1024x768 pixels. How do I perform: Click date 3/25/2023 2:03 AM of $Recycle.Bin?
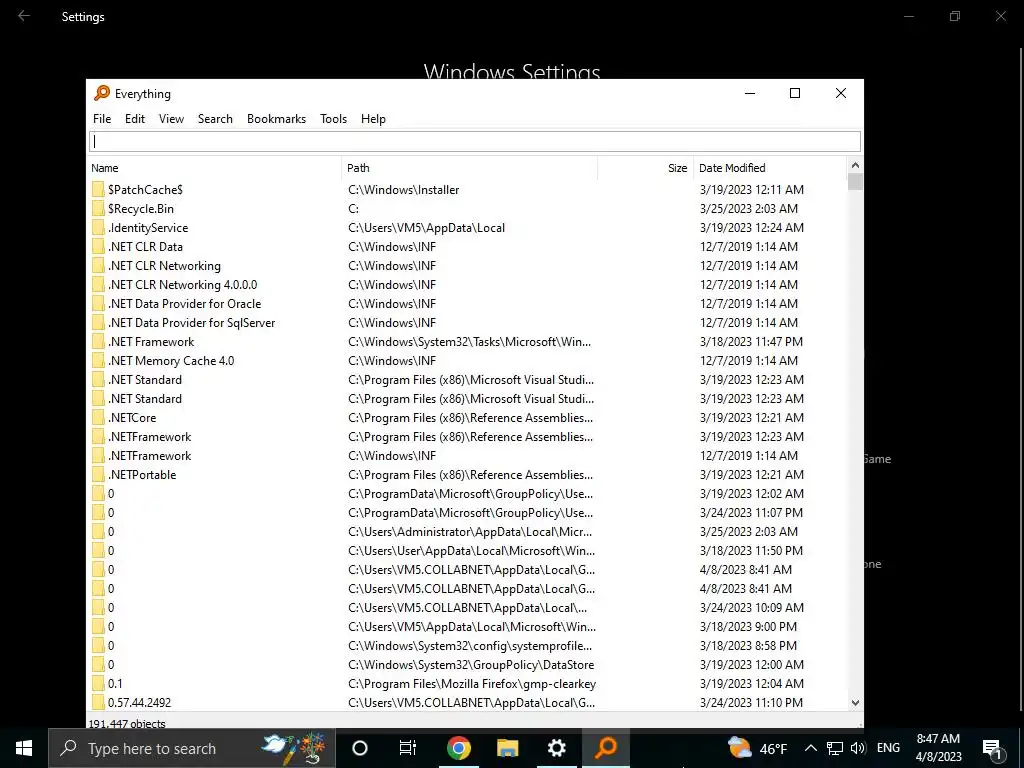pos(748,208)
